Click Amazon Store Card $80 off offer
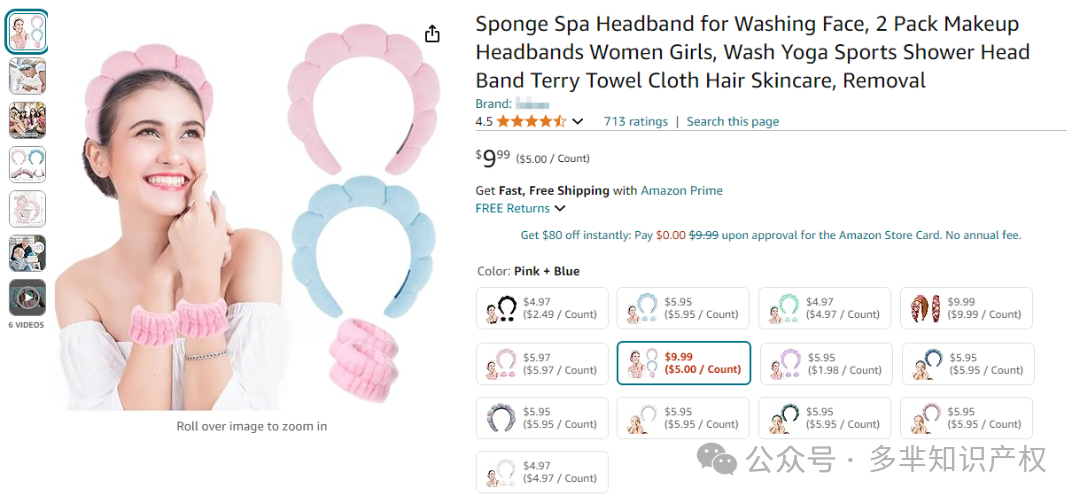 tap(771, 236)
